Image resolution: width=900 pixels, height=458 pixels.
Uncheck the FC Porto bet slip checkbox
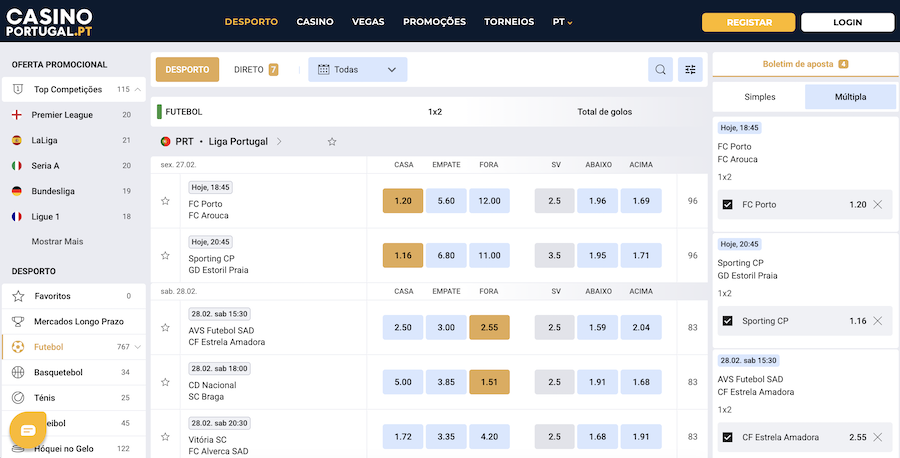(x=728, y=204)
